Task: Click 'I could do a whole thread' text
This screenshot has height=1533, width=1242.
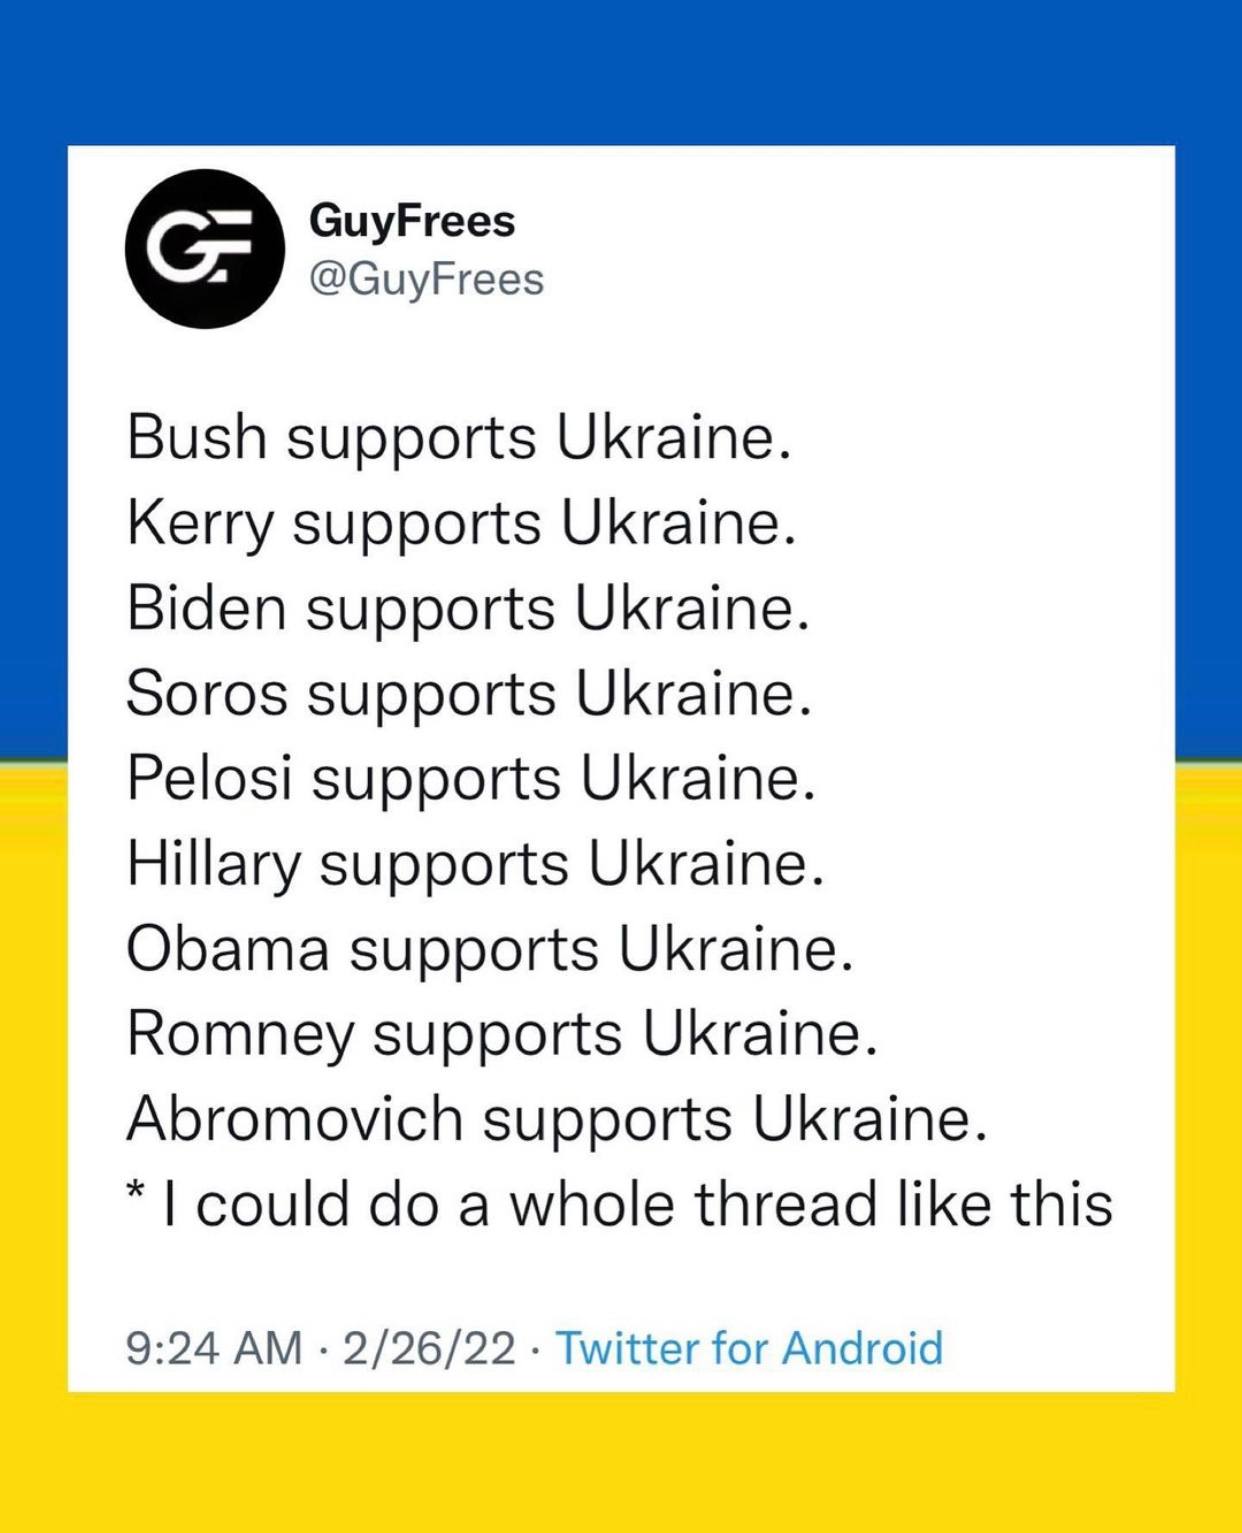Action: click(x=654, y=1203)
